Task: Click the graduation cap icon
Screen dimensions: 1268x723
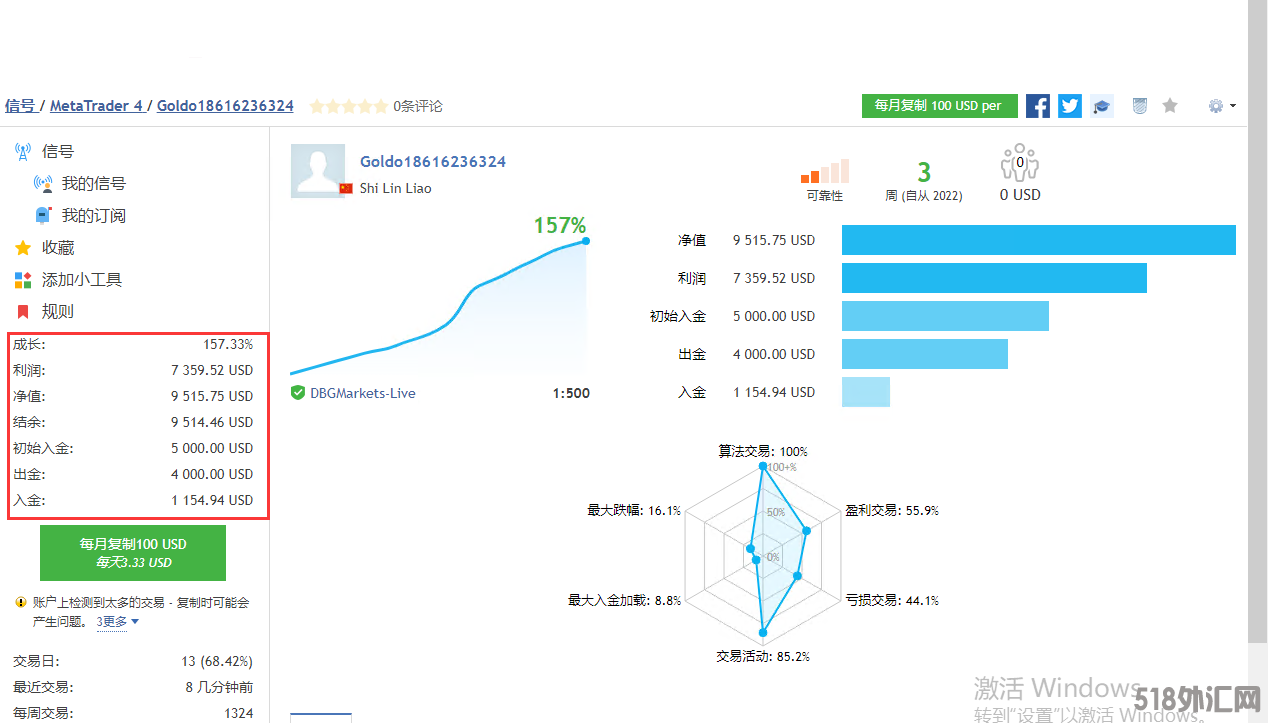Action: click(x=1102, y=106)
